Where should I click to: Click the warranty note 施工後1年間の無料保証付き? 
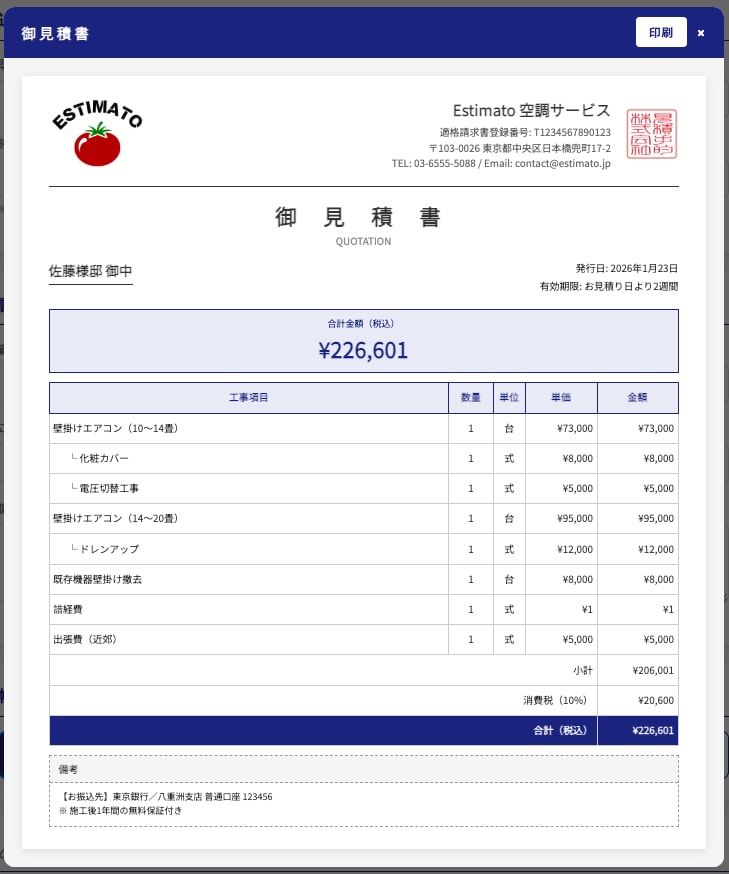click(120, 811)
